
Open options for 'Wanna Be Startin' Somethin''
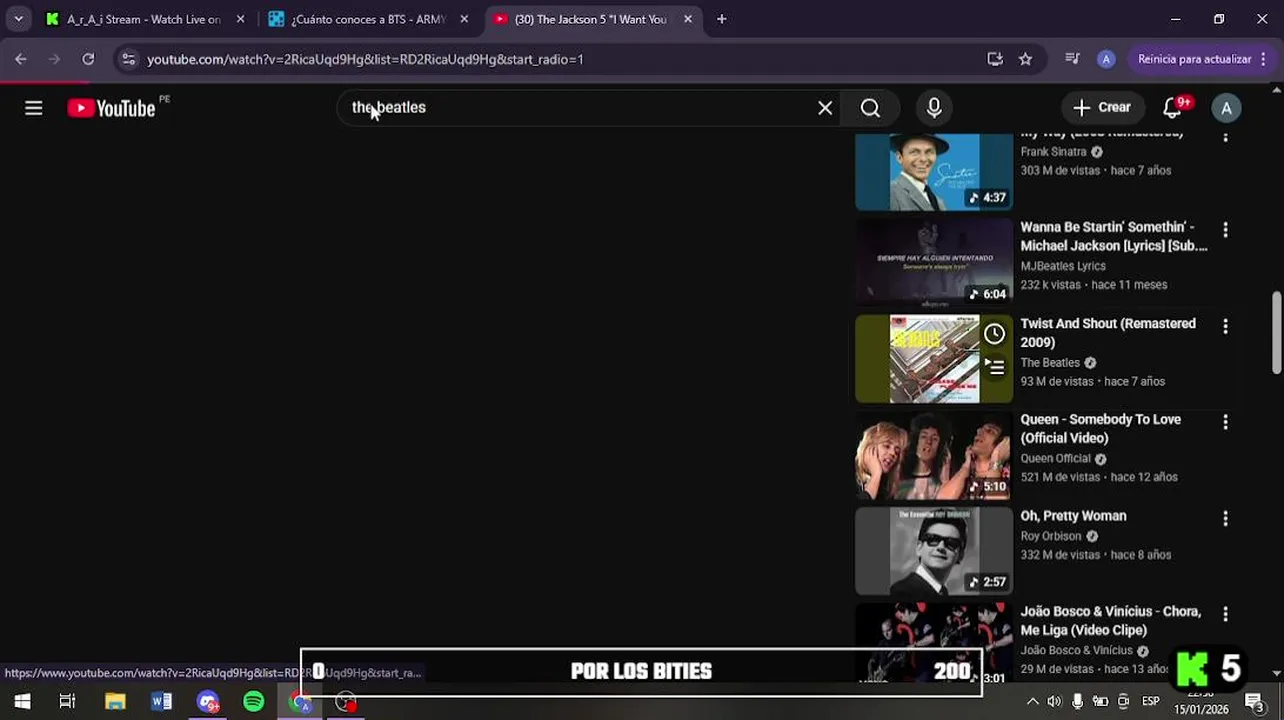pyautogui.click(x=1225, y=230)
